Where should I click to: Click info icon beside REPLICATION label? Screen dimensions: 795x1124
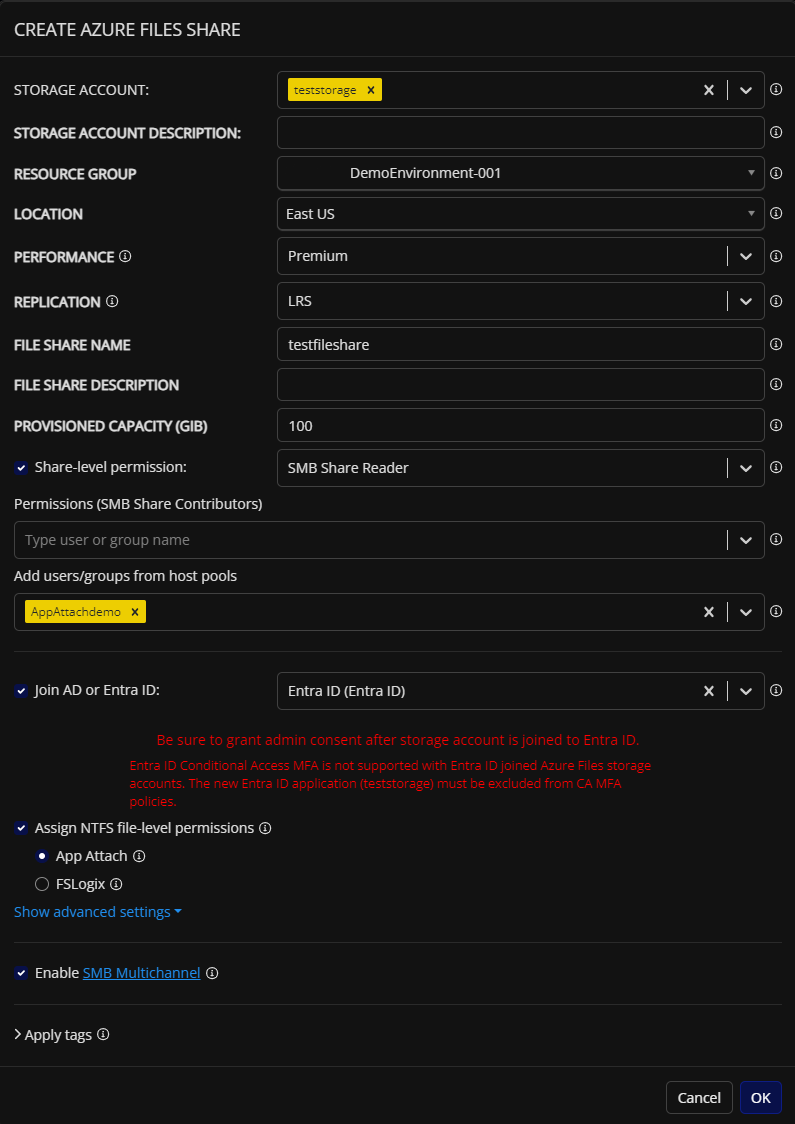(112, 301)
